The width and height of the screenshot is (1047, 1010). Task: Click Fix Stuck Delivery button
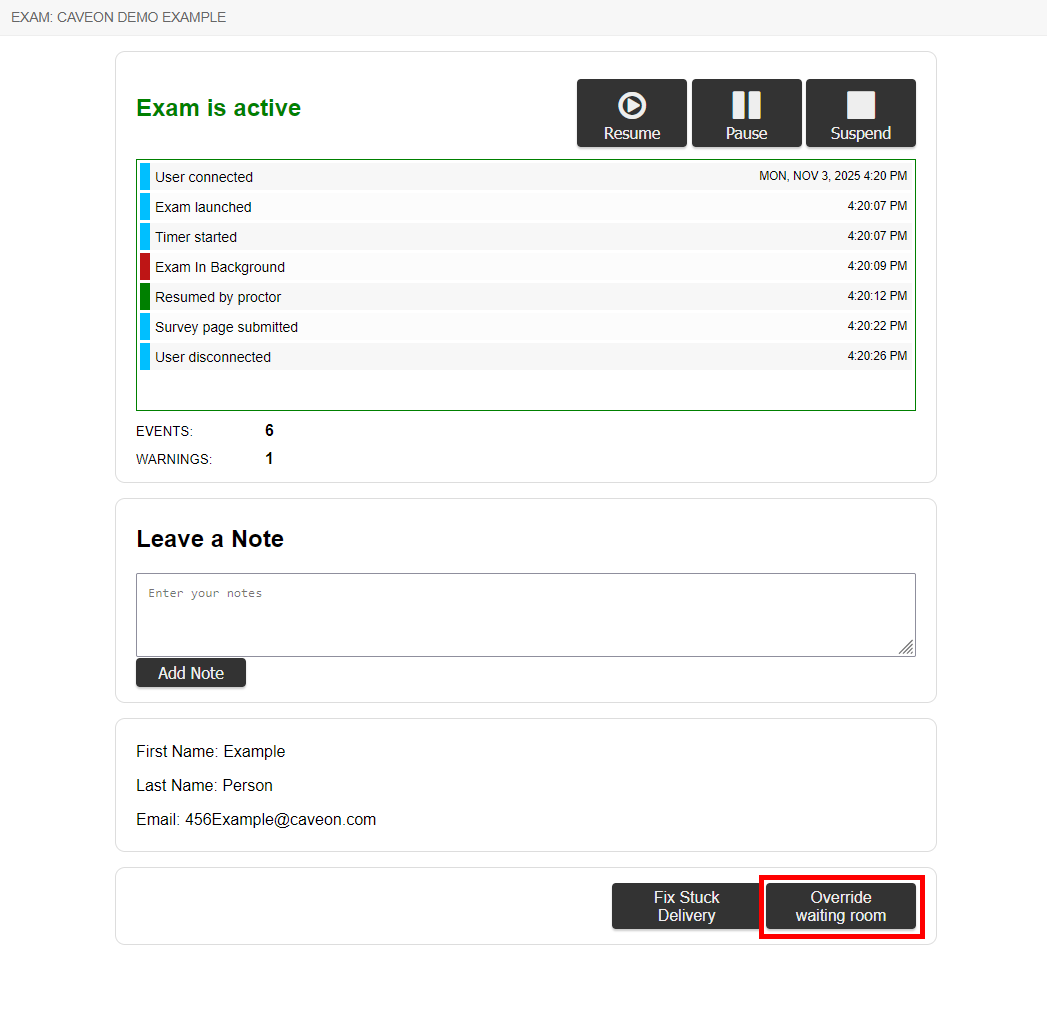pos(686,906)
